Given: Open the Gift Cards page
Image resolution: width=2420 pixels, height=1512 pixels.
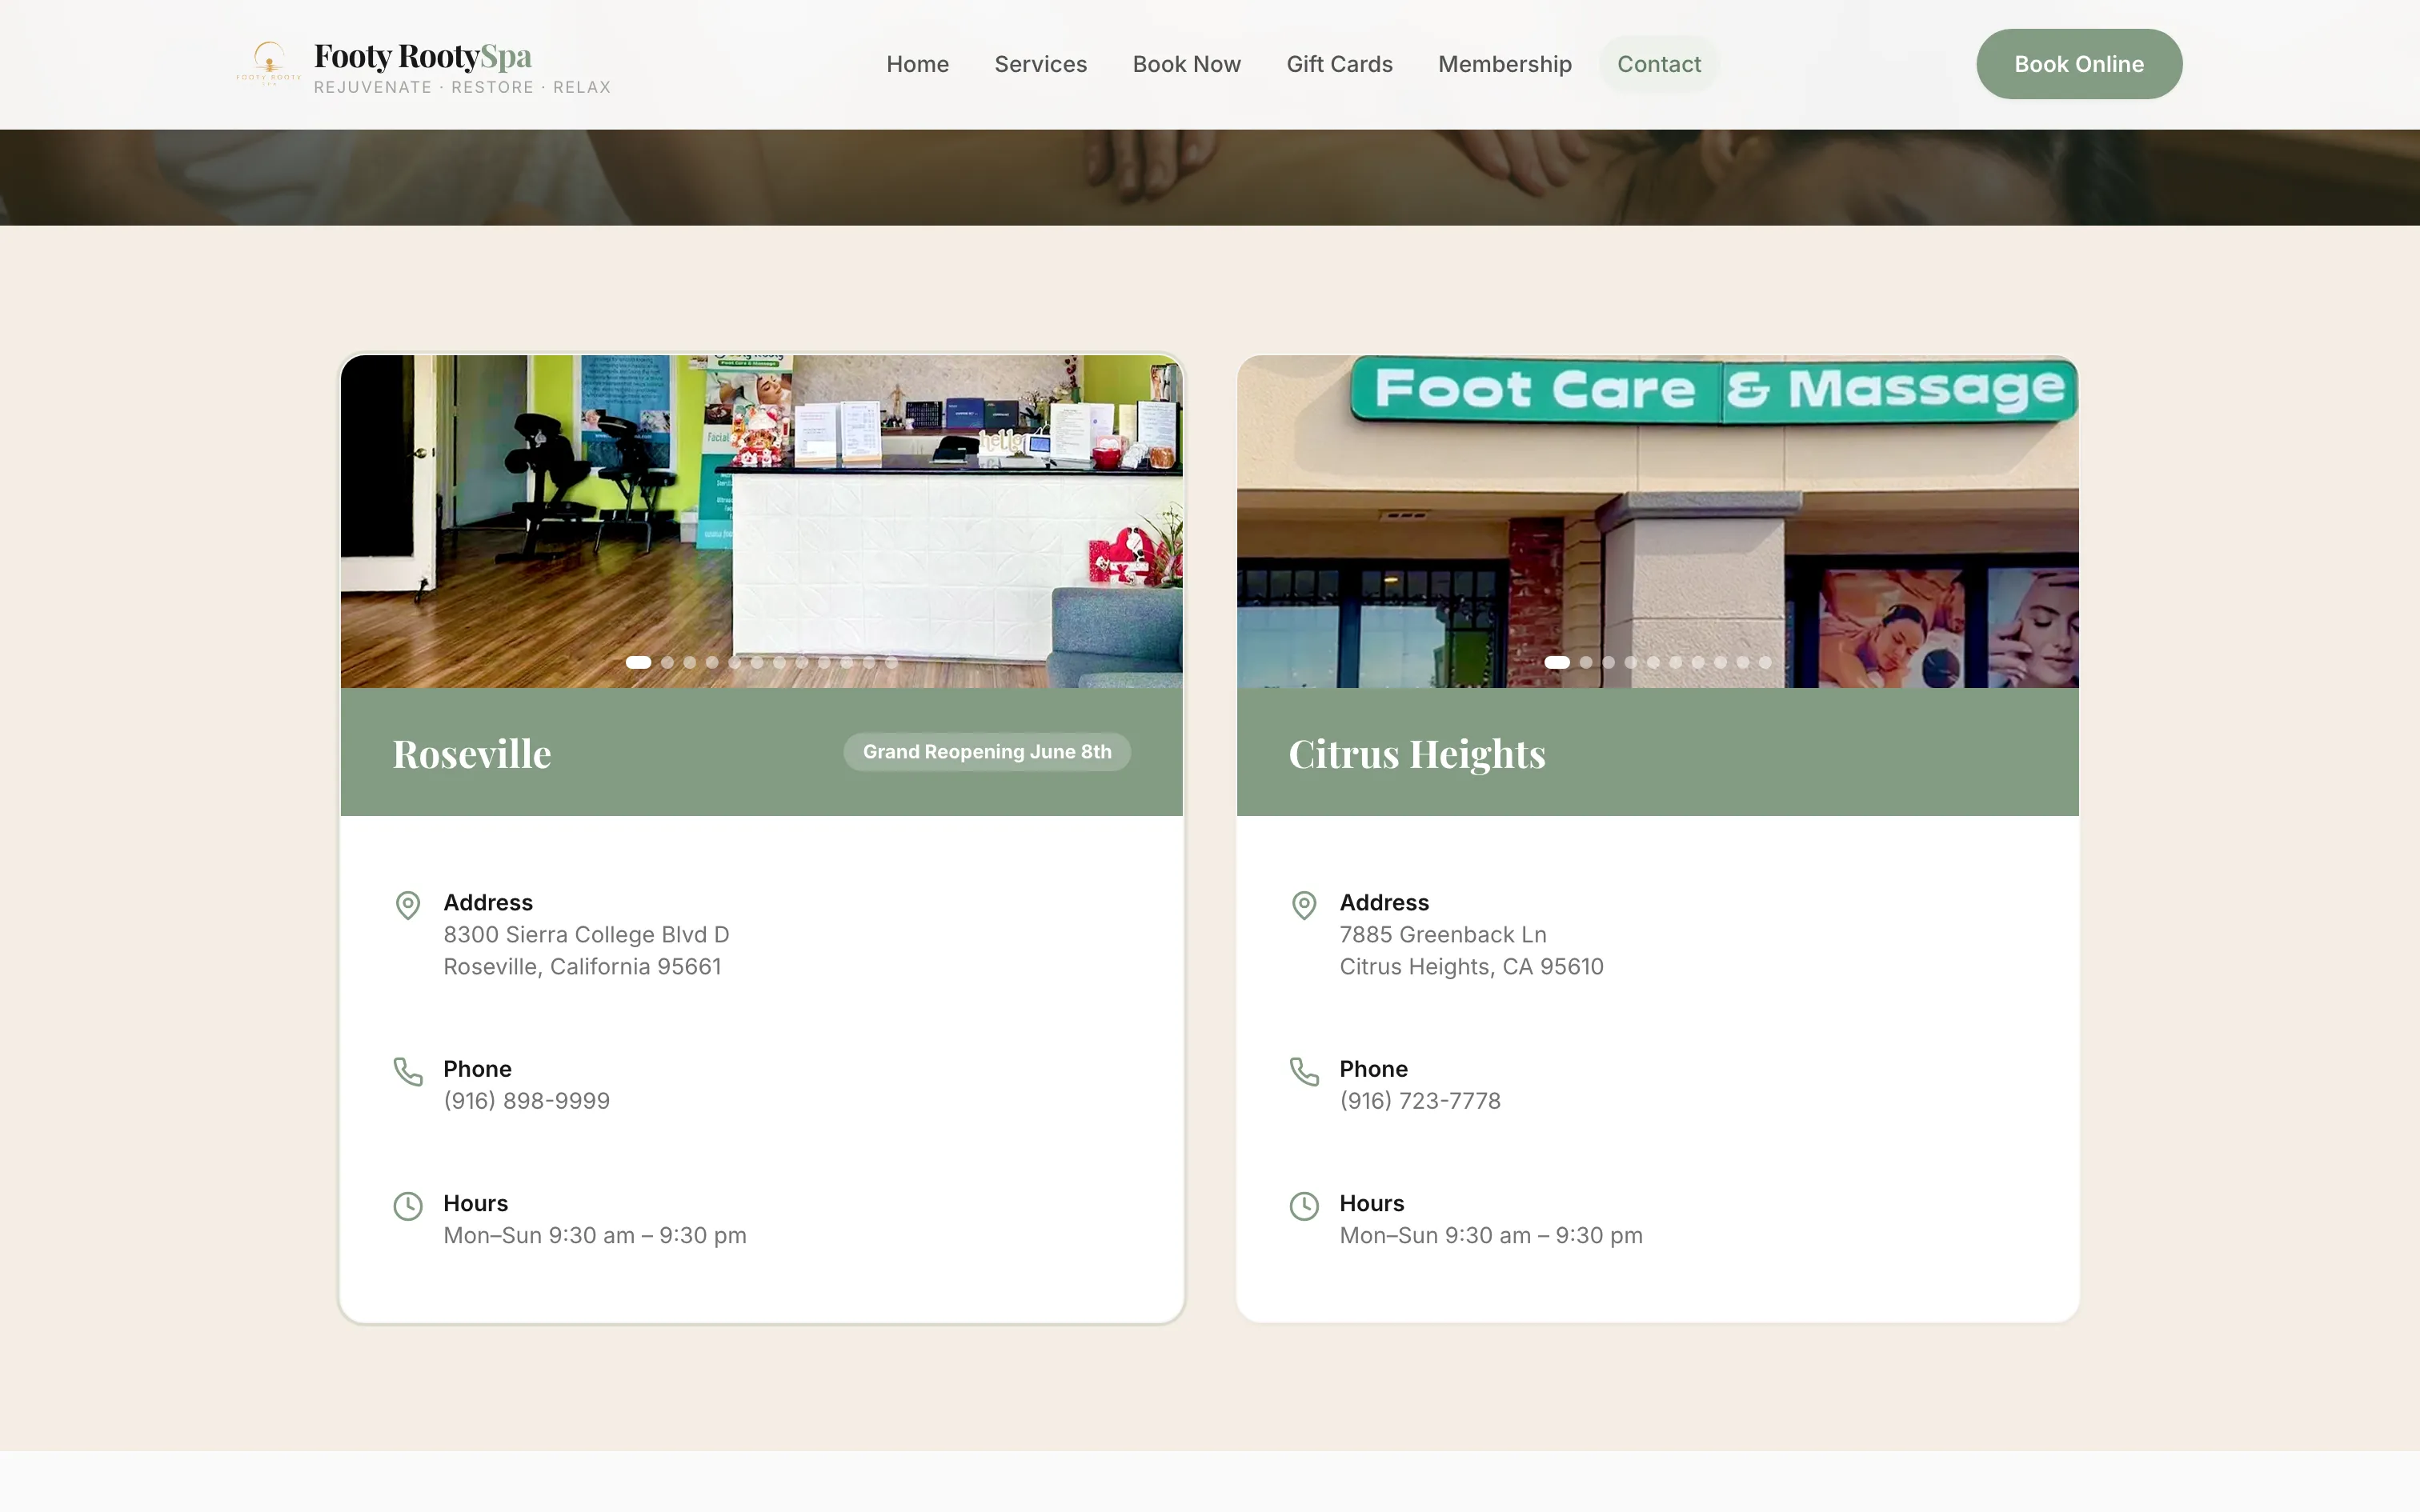Looking at the screenshot, I should (1339, 64).
